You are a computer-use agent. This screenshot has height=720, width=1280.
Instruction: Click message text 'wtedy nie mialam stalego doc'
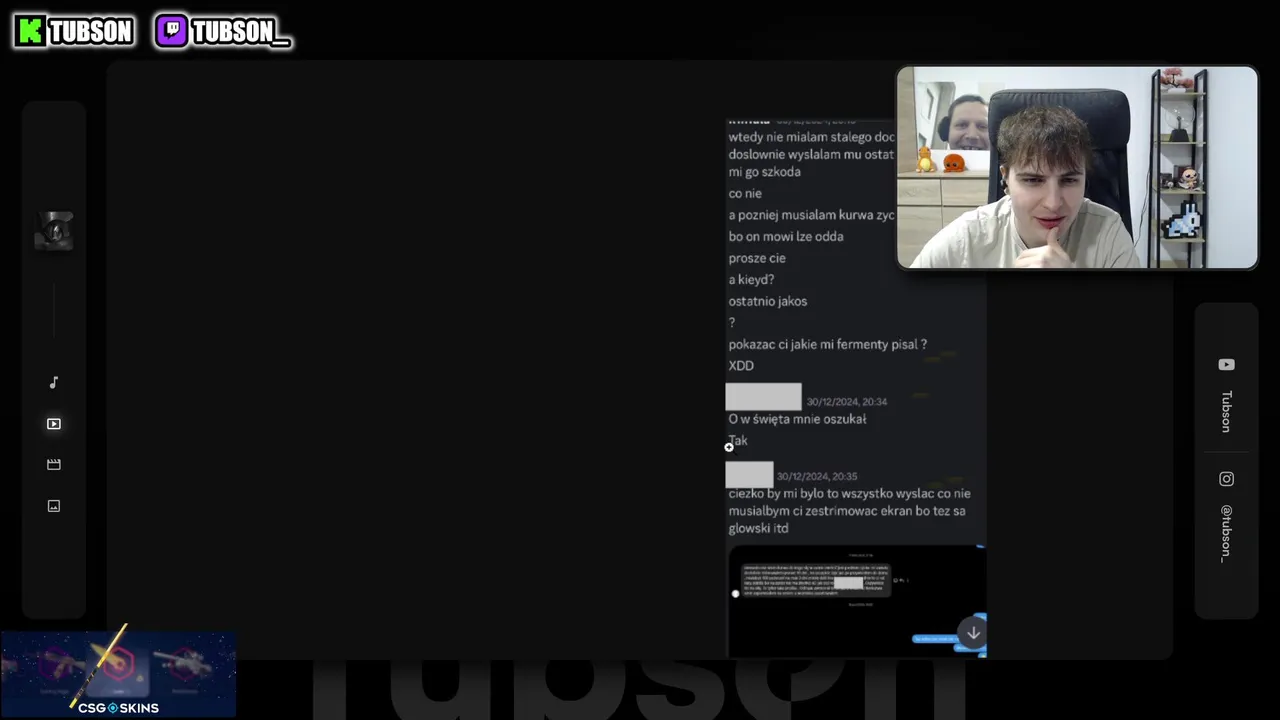point(812,137)
